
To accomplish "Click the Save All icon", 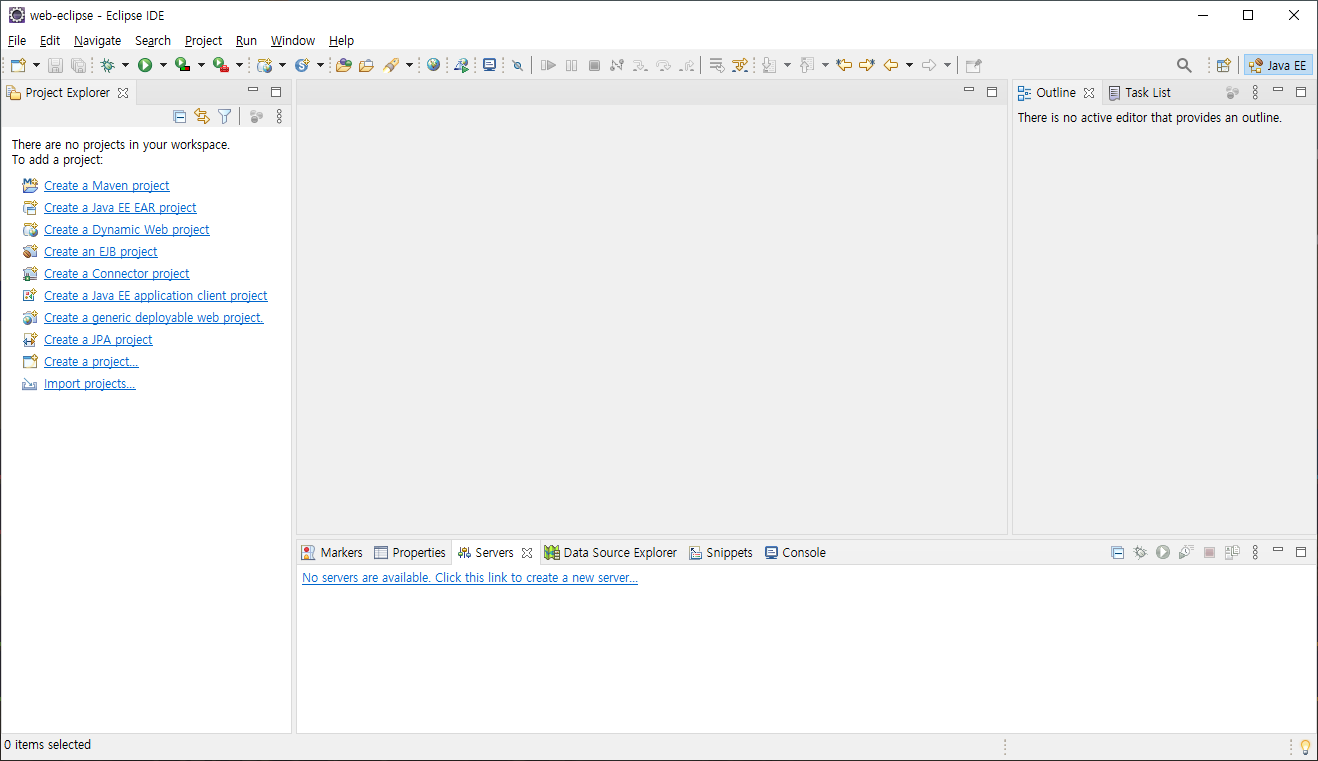I will click(x=78, y=65).
